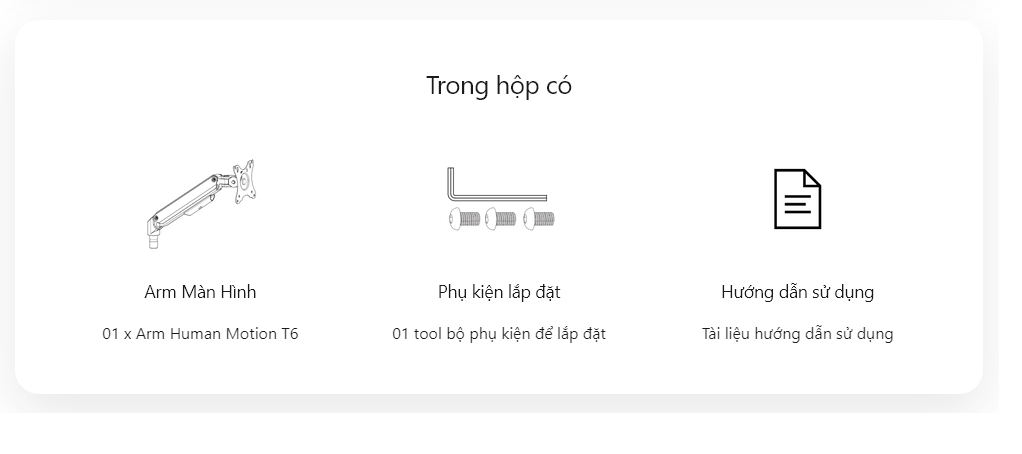The height and width of the screenshot is (454, 1022).
Task: Click the text lines inside the document icon
Action: [797, 203]
